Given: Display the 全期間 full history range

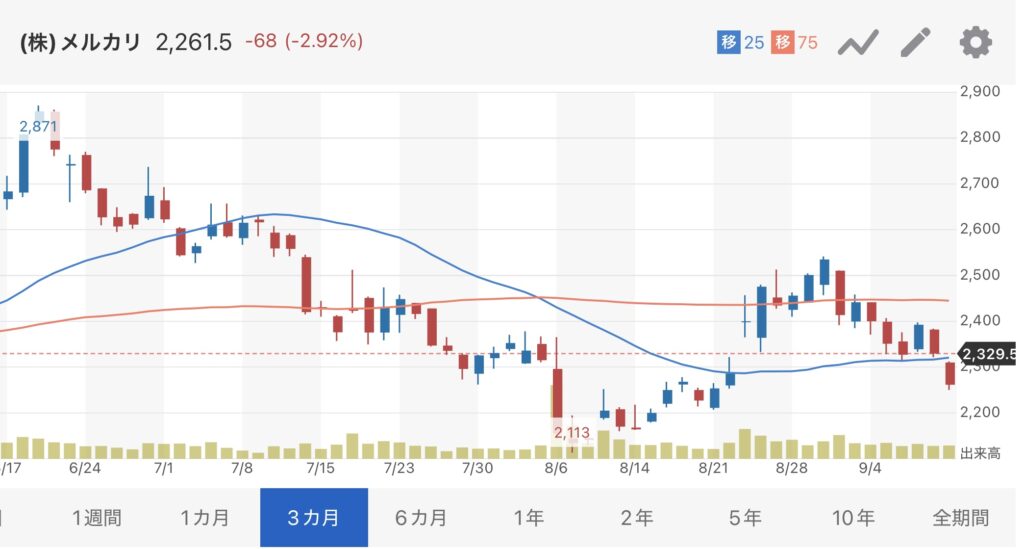Looking at the screenshot, I should pos(961,518).
